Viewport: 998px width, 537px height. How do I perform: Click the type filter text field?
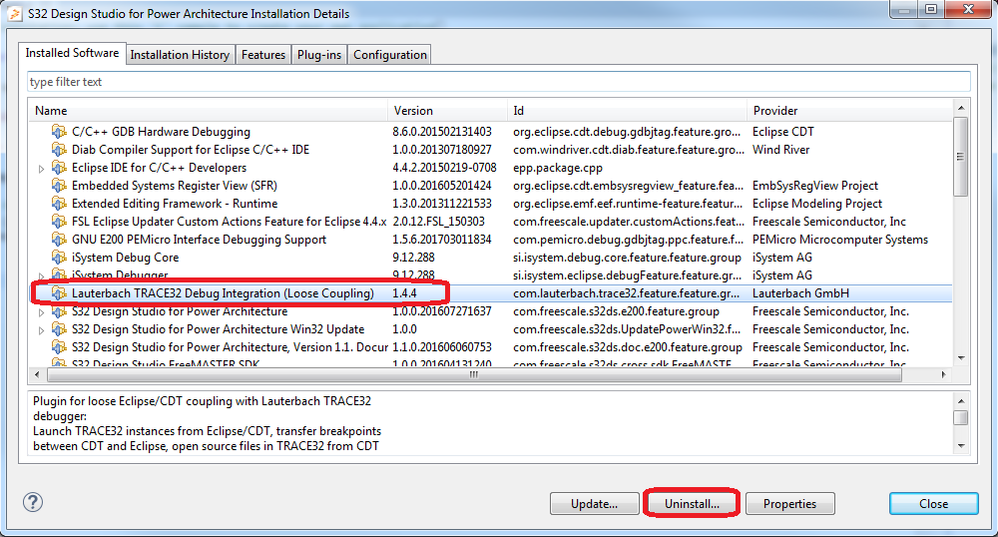(x=498, y=81)
